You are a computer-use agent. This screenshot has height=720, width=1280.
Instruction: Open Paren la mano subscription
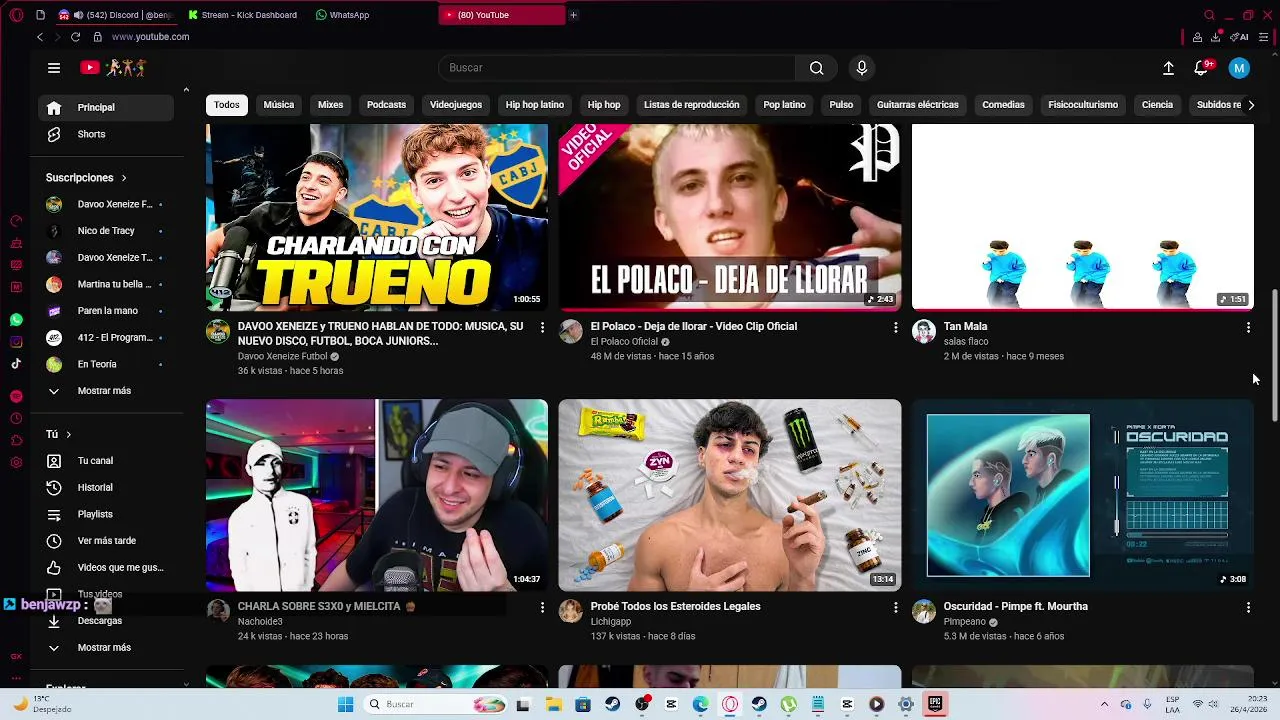104,311
